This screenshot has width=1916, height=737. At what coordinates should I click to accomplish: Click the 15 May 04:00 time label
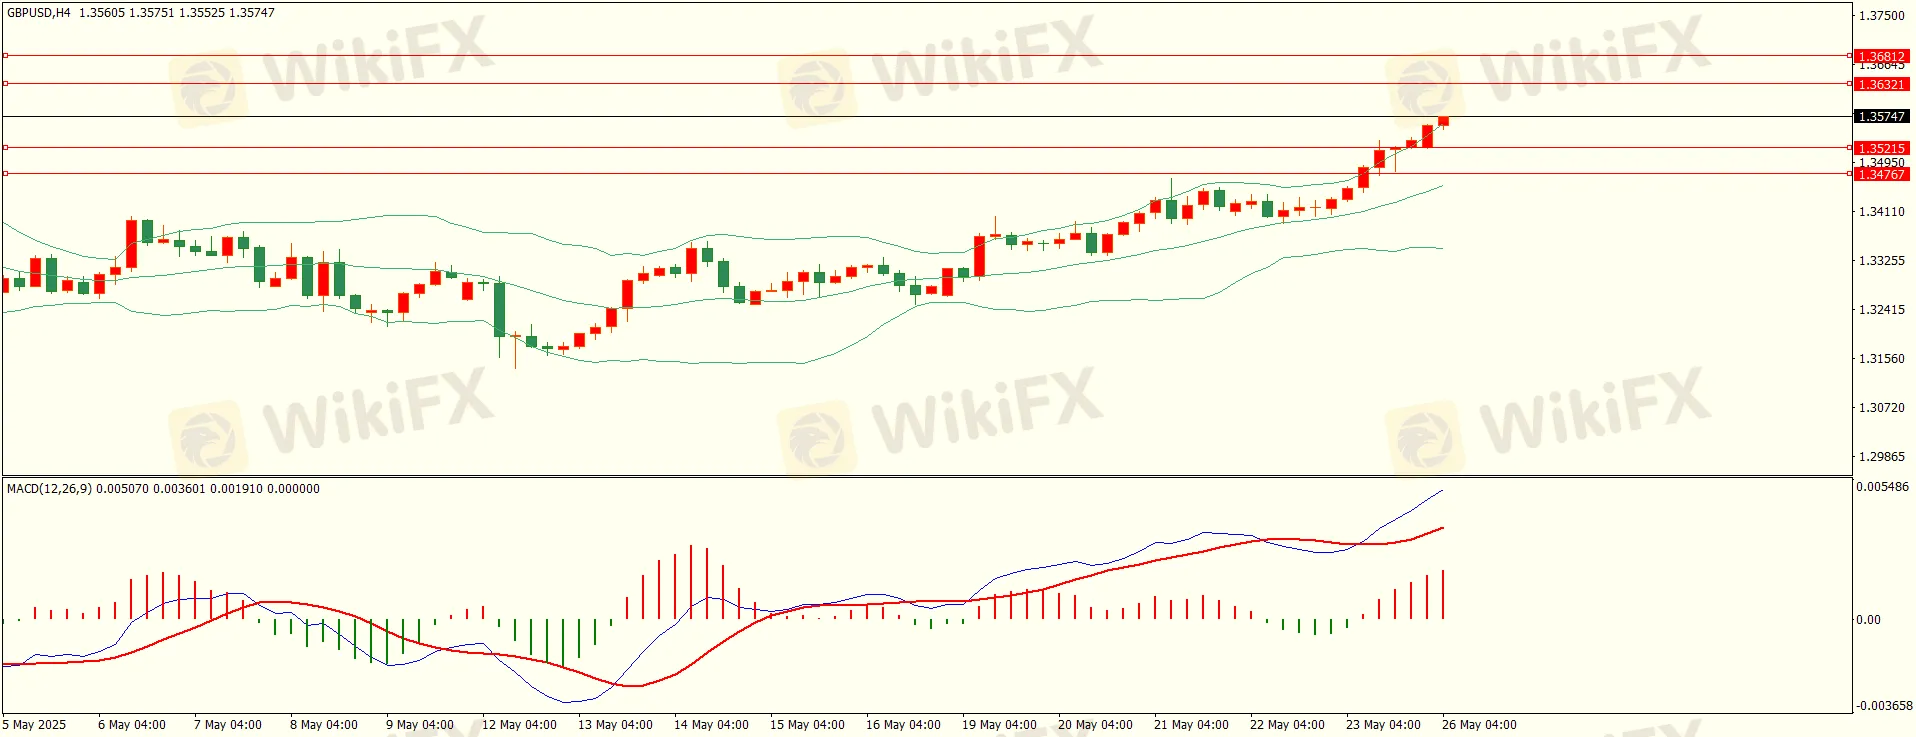point(807,725)
